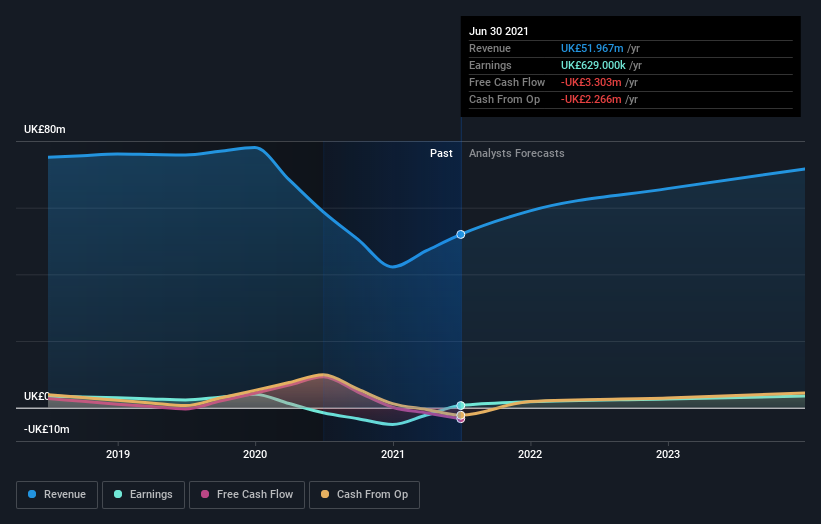Click the Revenue data point on the blue line
The width and height of the screenshot is (821, 524).
coord(461,235)
